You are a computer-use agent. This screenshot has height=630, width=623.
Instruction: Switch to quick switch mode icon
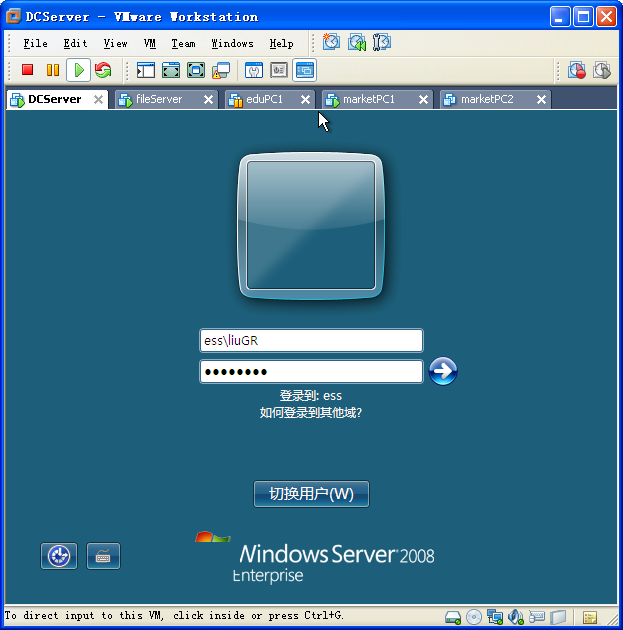coord(171,70)
